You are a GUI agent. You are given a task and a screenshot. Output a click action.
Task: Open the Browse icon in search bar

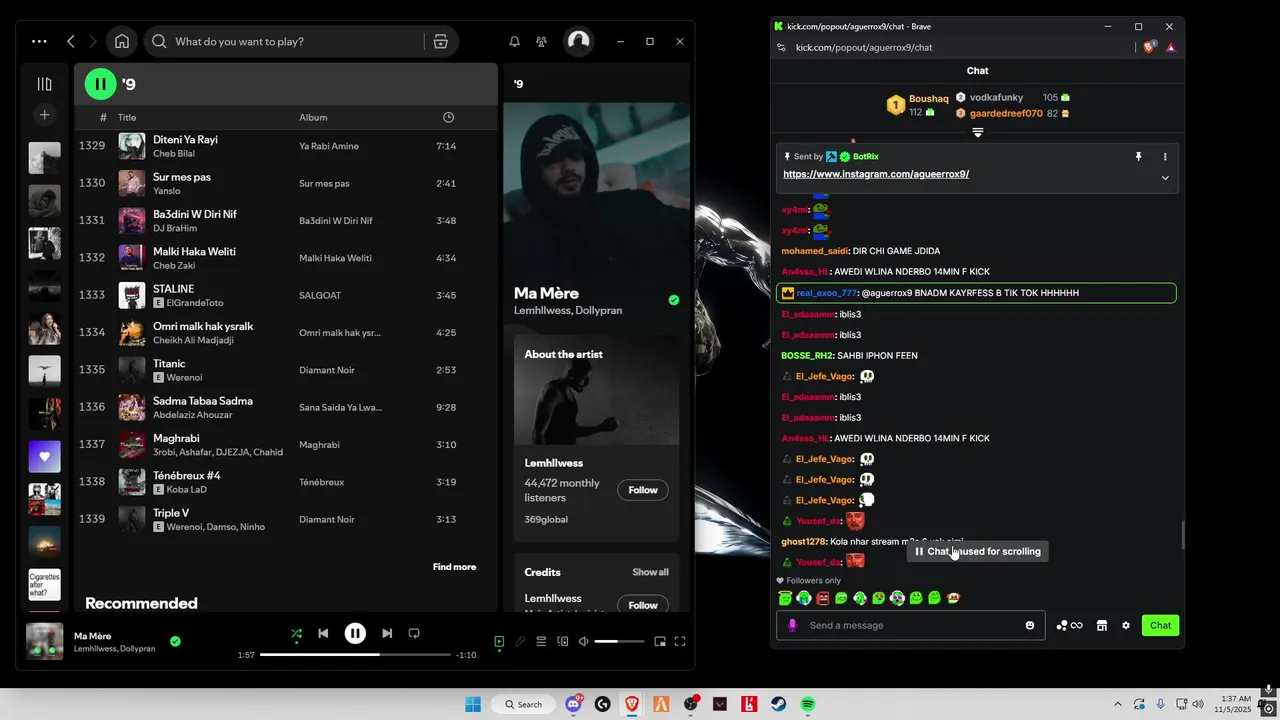click(440, 41)
